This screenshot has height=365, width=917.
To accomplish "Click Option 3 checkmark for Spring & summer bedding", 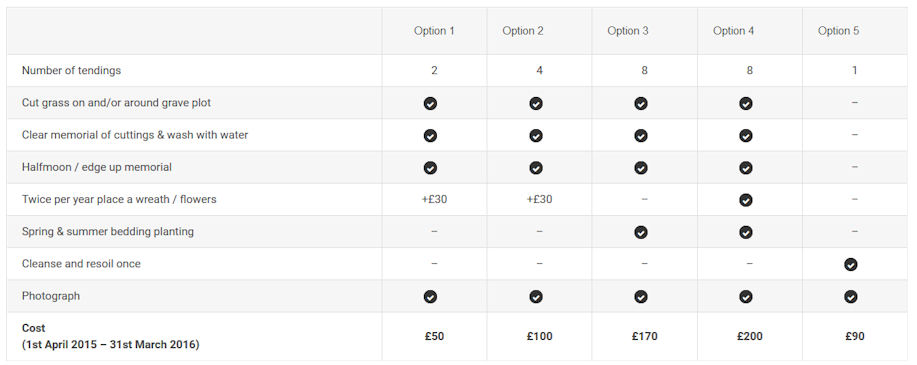I will (641, 232).
